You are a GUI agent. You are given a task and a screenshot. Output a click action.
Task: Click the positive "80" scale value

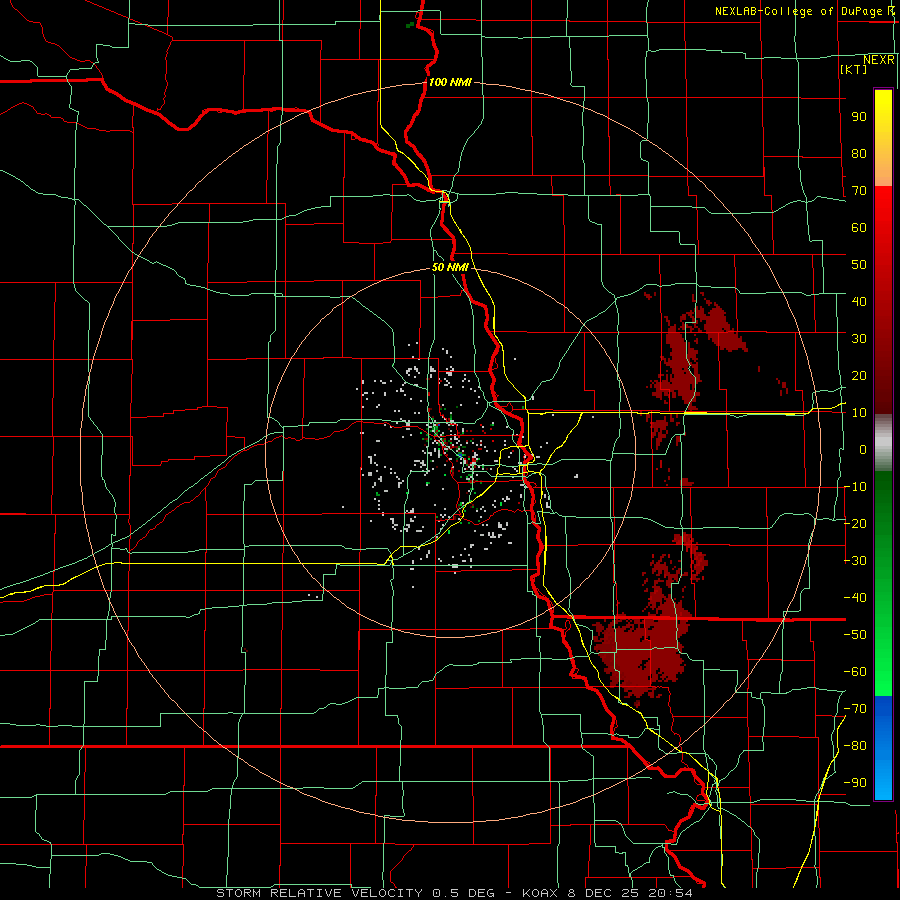(x=859, y=153)
